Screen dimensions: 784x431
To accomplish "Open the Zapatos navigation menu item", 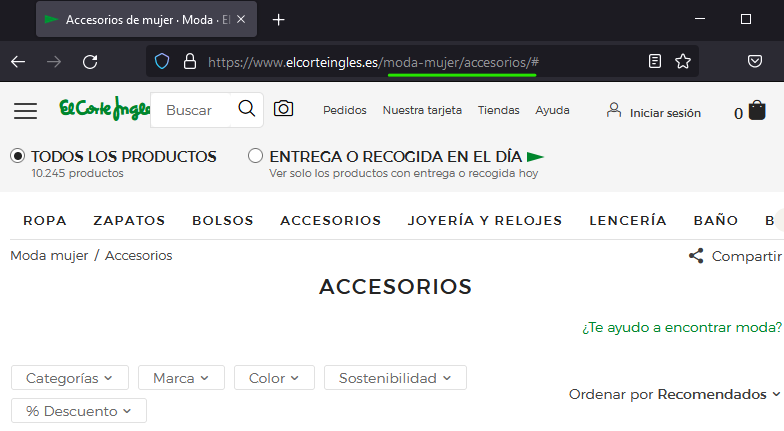I will (129, 220).
